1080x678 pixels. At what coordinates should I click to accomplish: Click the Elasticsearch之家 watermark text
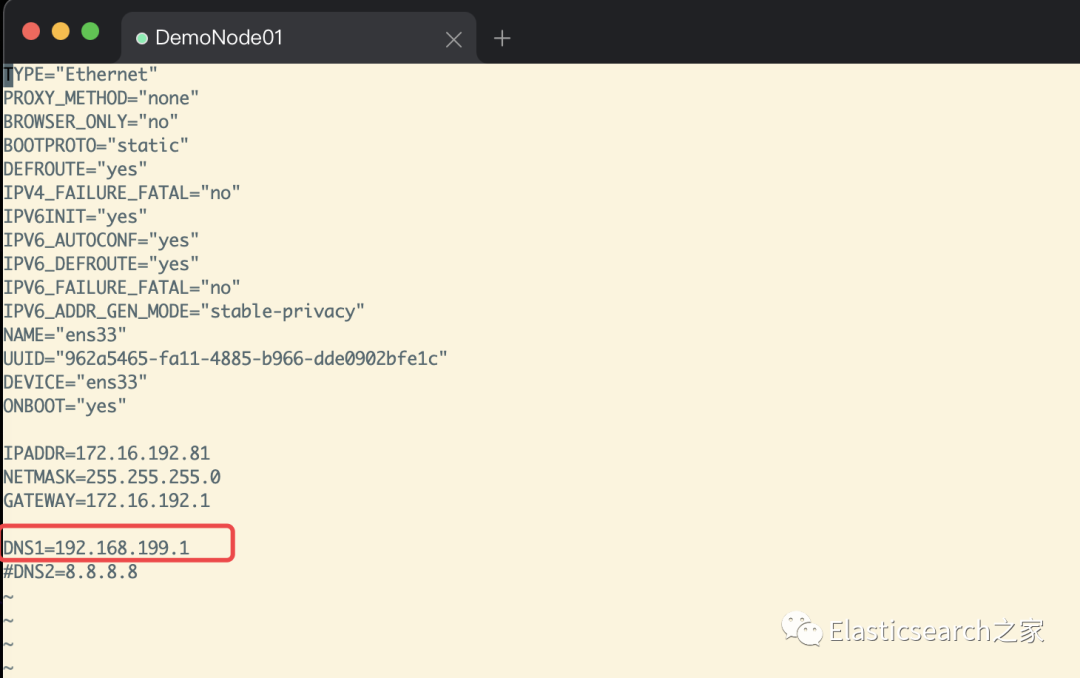(x=936, y=631)
